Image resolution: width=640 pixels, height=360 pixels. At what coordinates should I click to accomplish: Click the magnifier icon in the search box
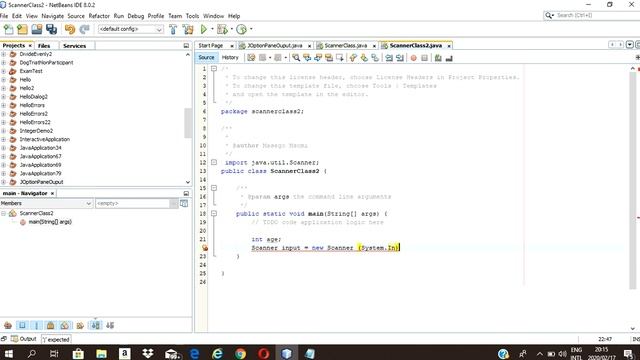pos(549,16)
